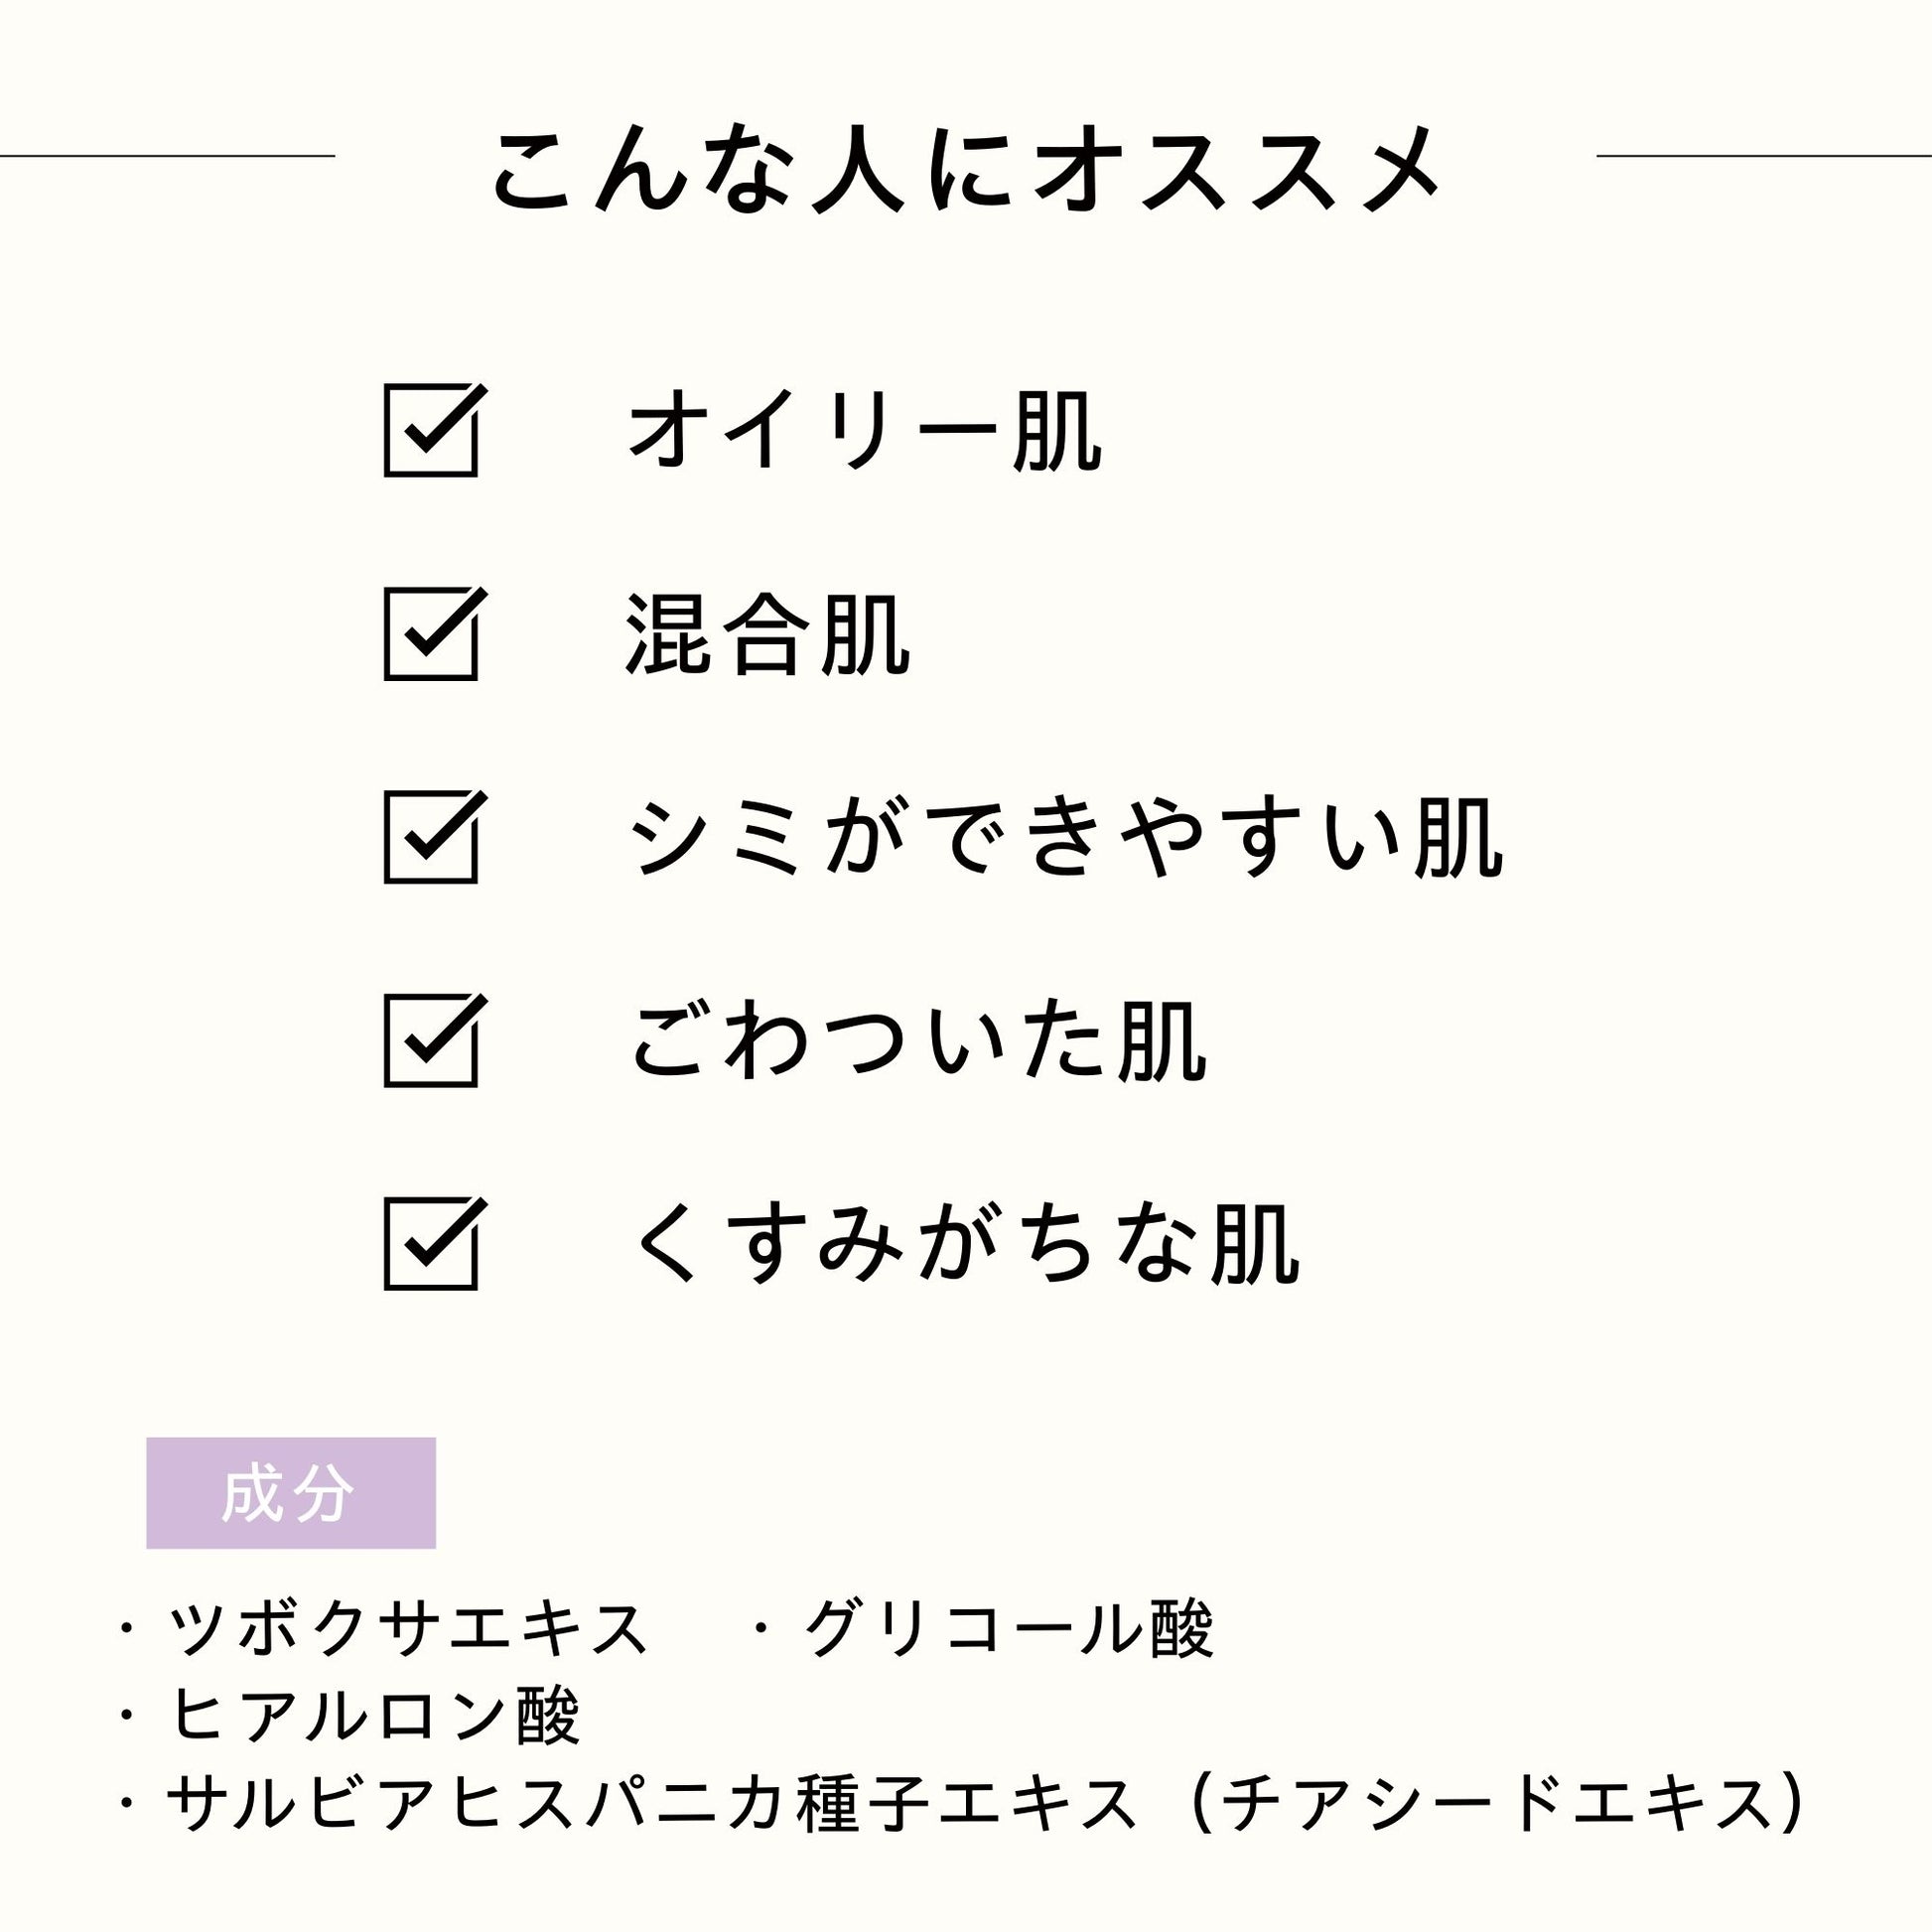Toggle the checkbox beside オイリー肌
1932x1932 pixels.
pos(431,430)
